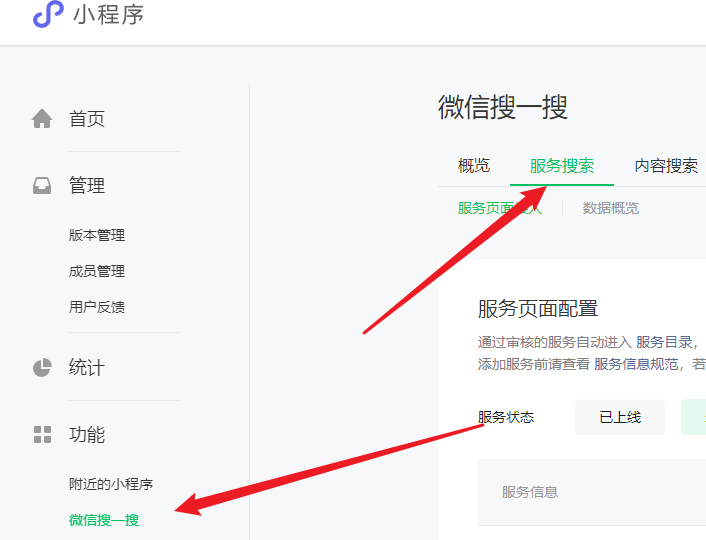
Task: Click the 服务页面配置 section heading
Action: click(538, 309)
